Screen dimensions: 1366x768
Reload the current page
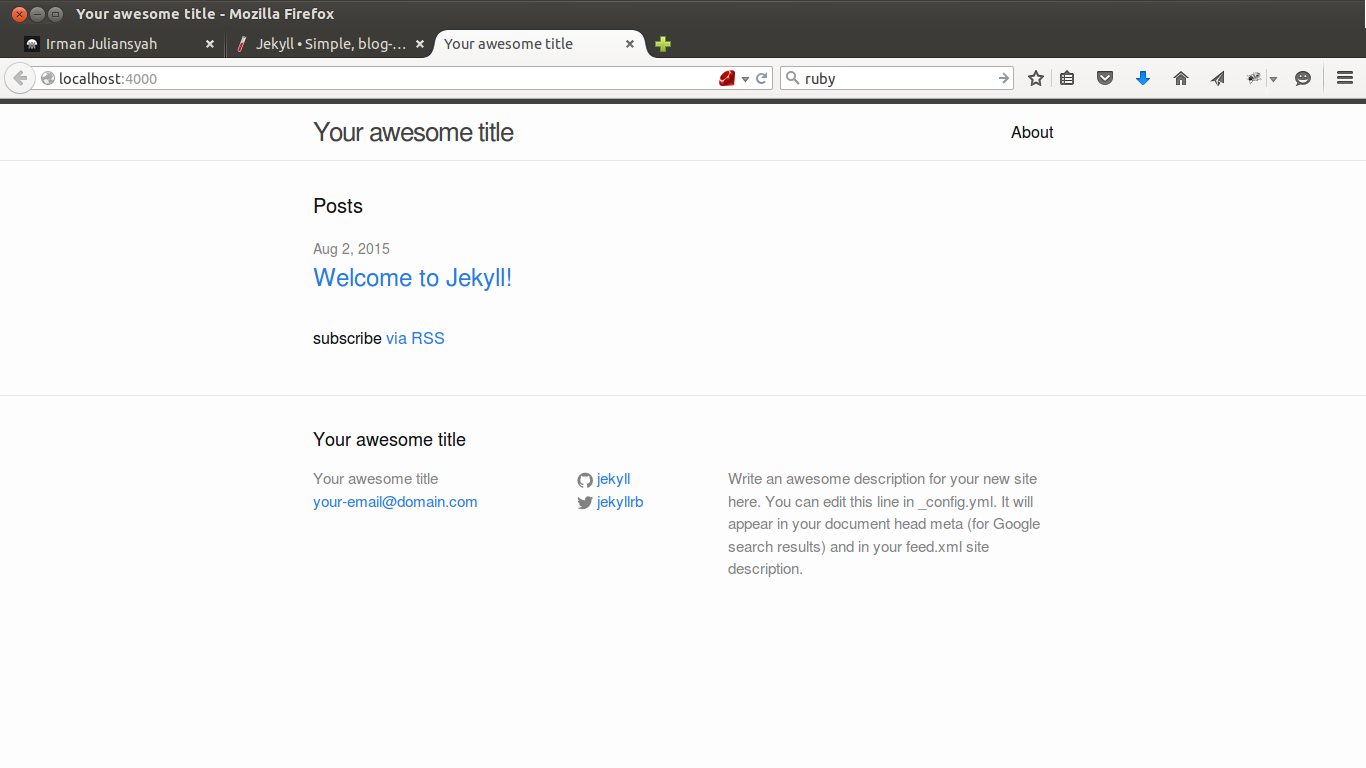click(x=762, y=78)
